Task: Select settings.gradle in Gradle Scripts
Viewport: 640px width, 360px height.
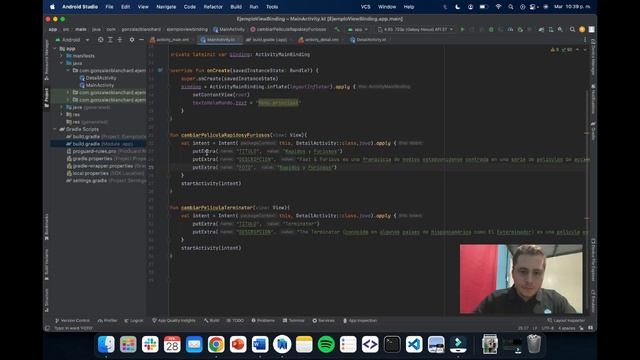Action: pos(98,180)
